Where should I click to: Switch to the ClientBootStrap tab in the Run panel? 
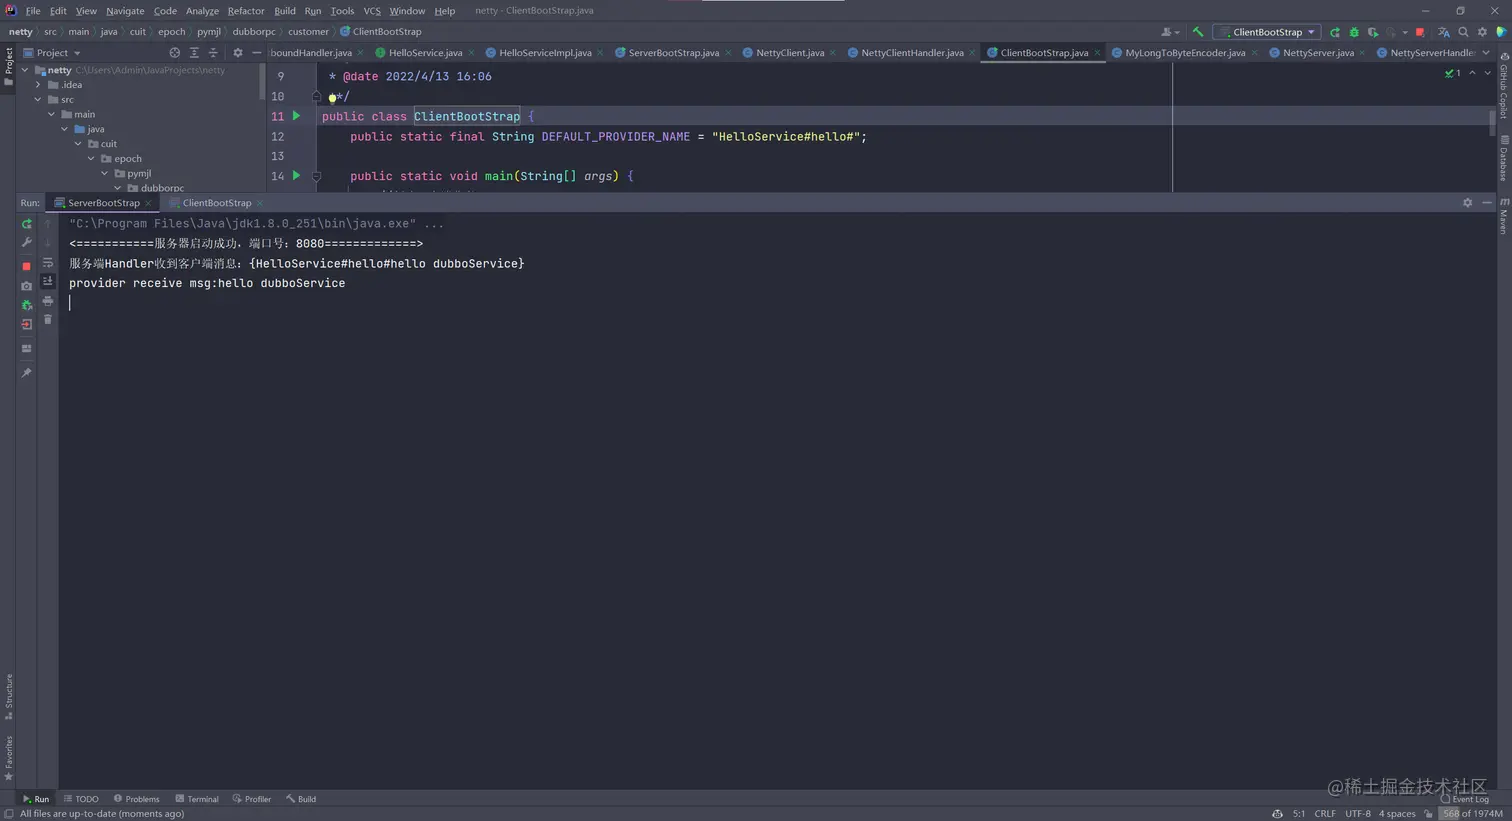tap(216, 203)
